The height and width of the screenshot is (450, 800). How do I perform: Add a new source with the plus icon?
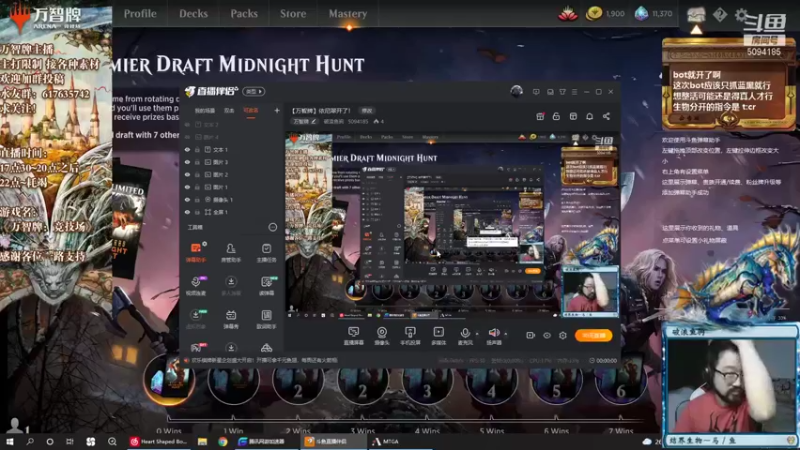[x=277, y=110]
